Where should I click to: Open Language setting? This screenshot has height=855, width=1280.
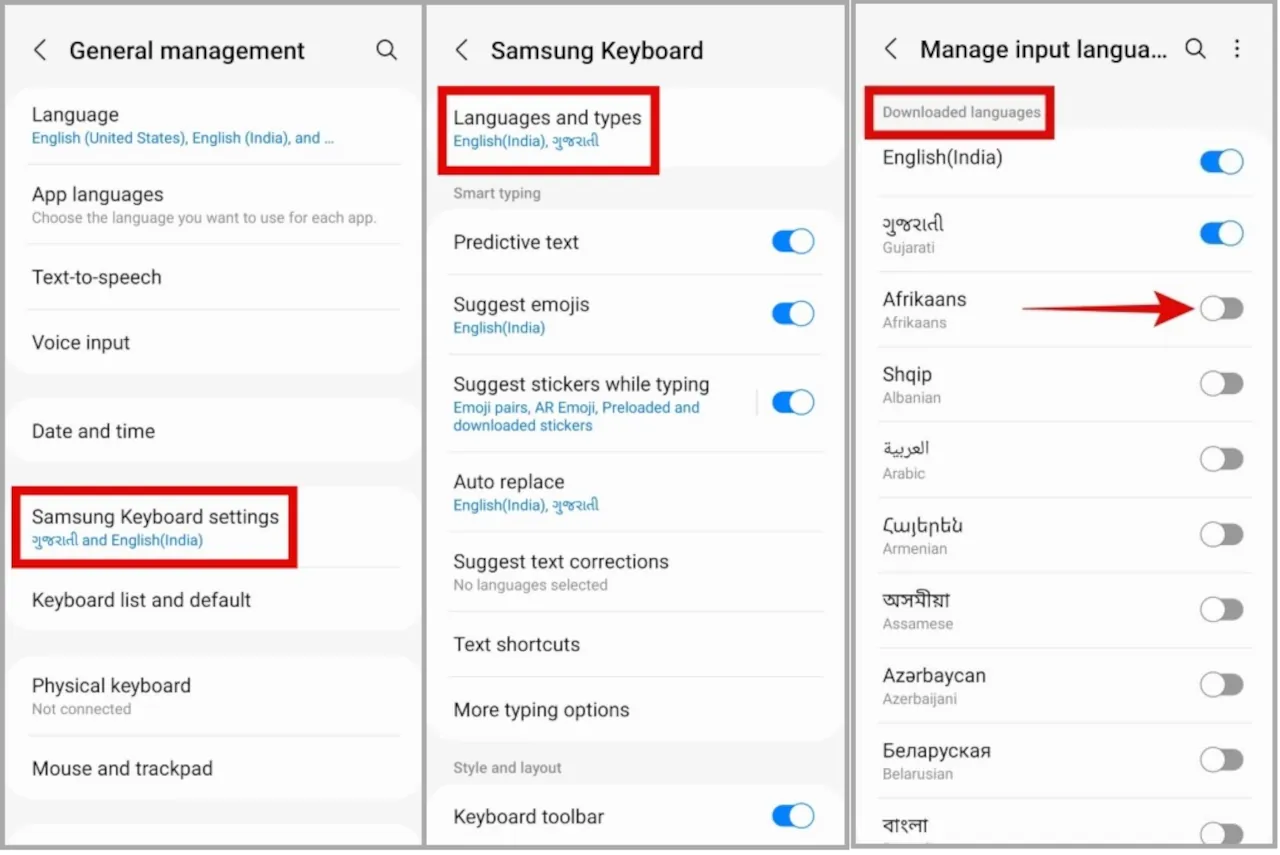click(x=215, y=126)
